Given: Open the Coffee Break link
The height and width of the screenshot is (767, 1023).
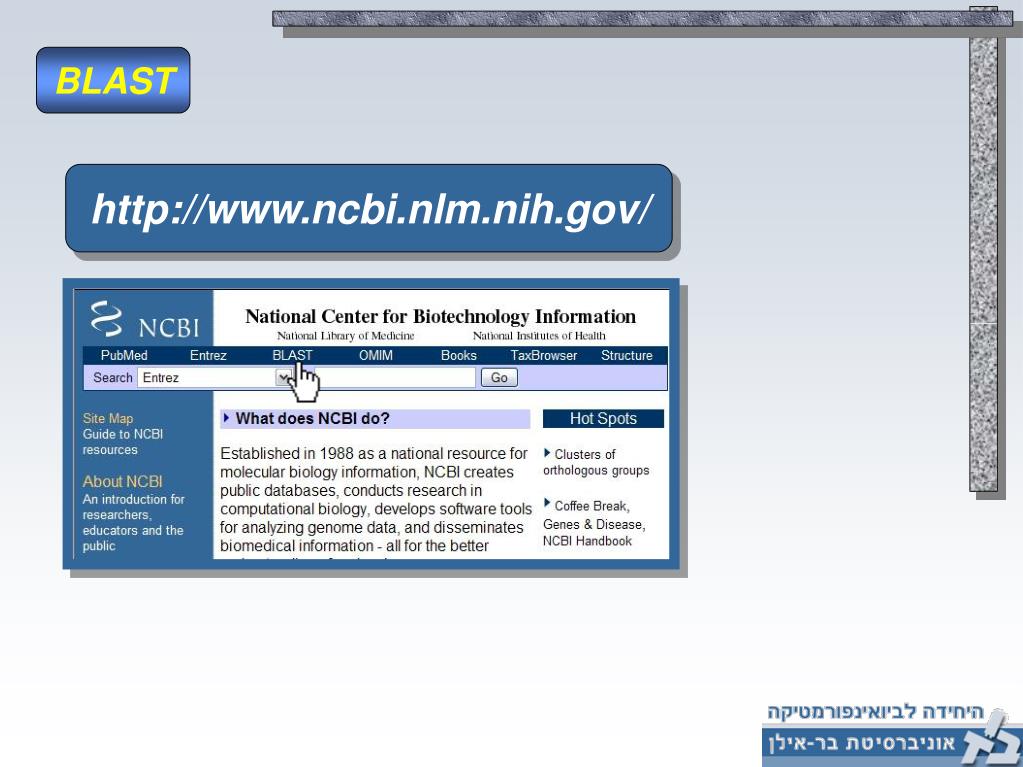Looking at the screenshot, I should point(591,506).
